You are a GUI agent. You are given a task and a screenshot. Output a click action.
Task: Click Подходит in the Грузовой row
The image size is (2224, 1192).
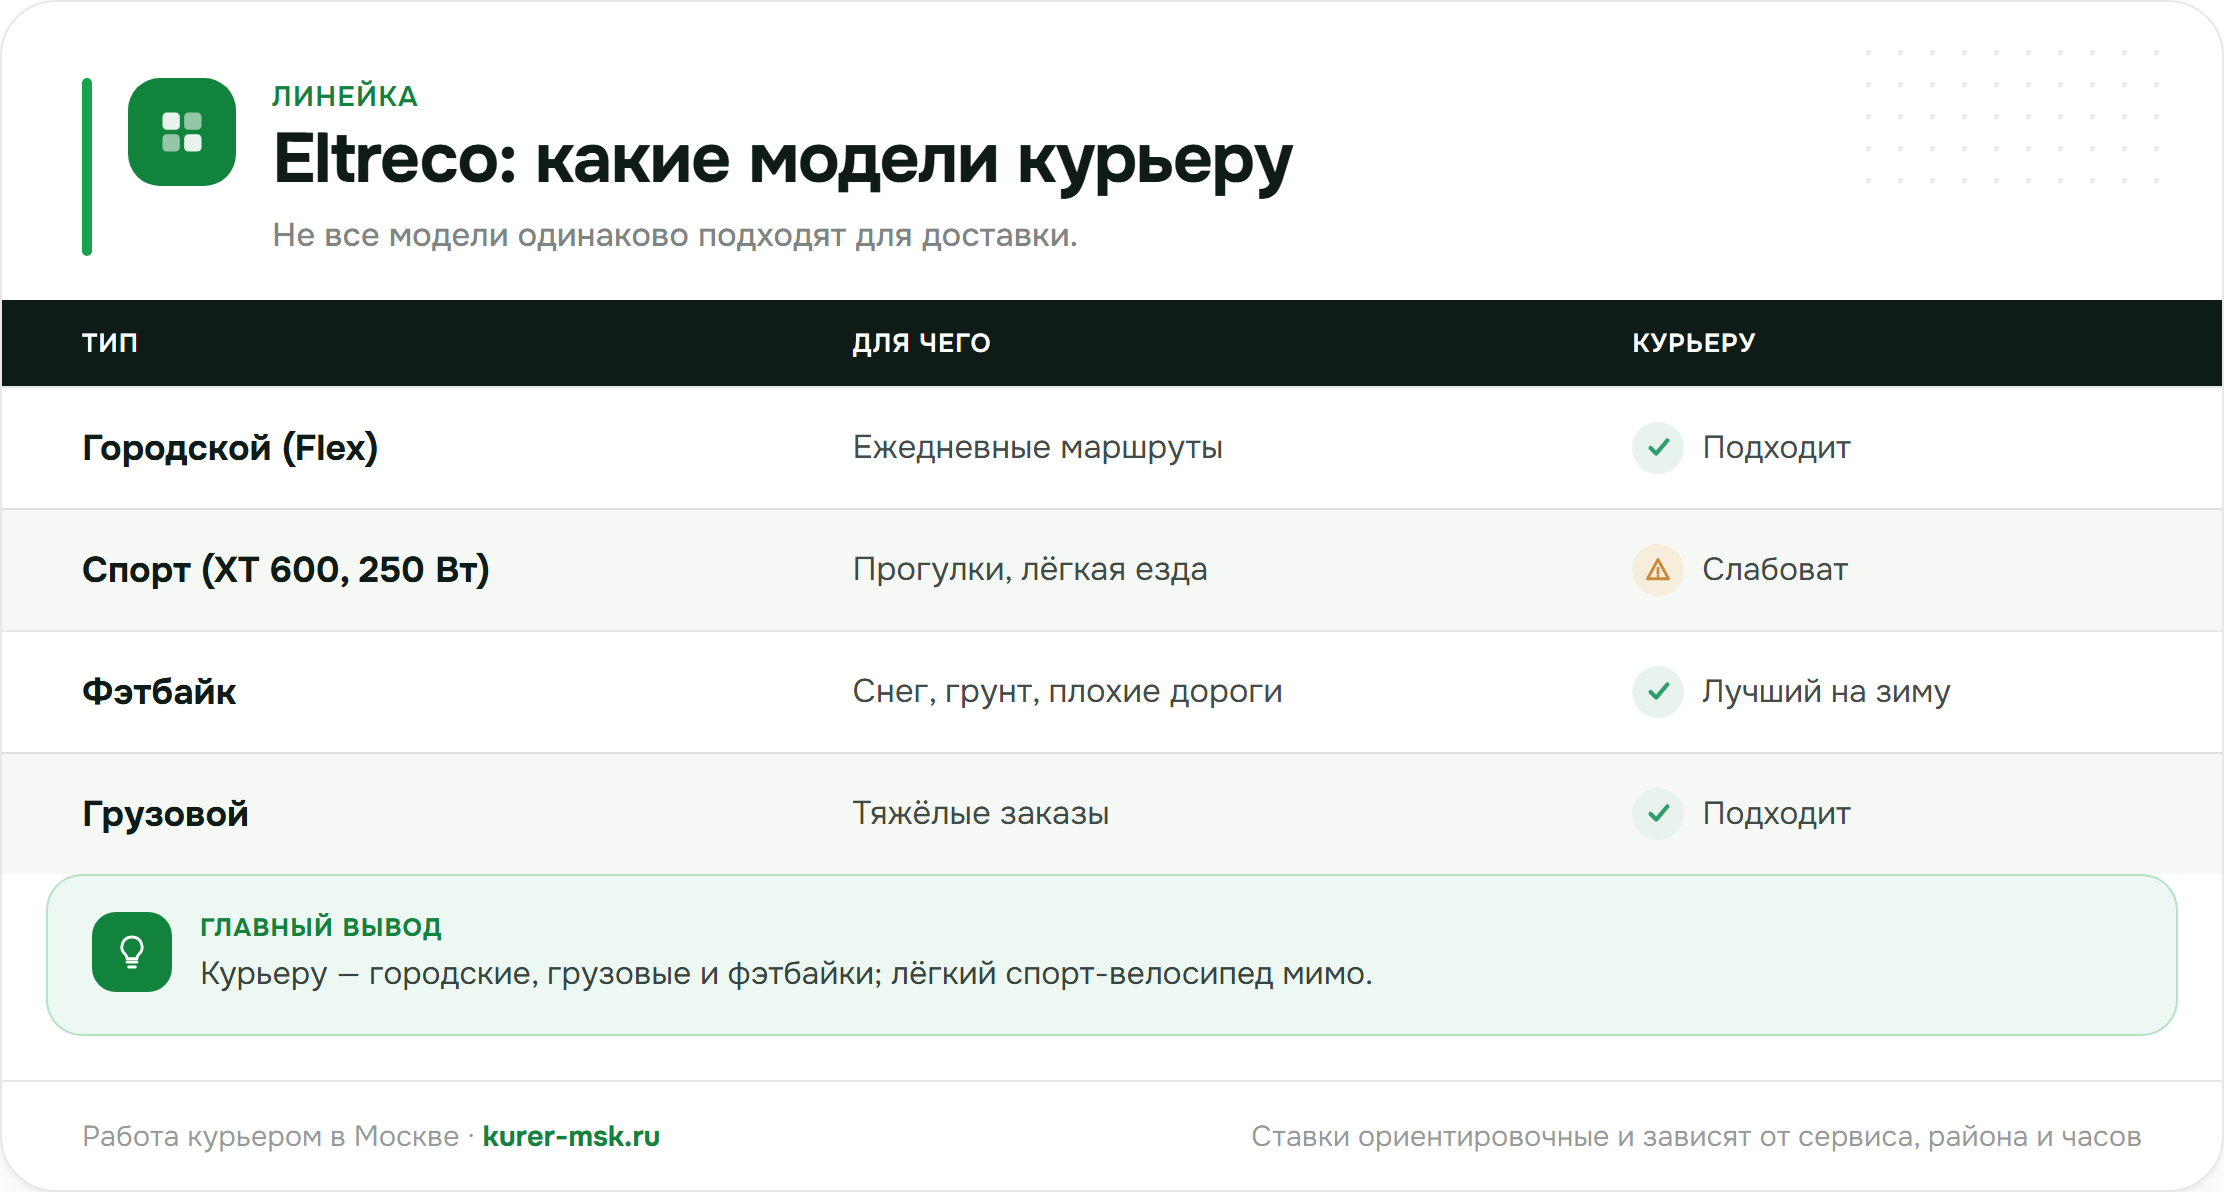point(1776,813)
